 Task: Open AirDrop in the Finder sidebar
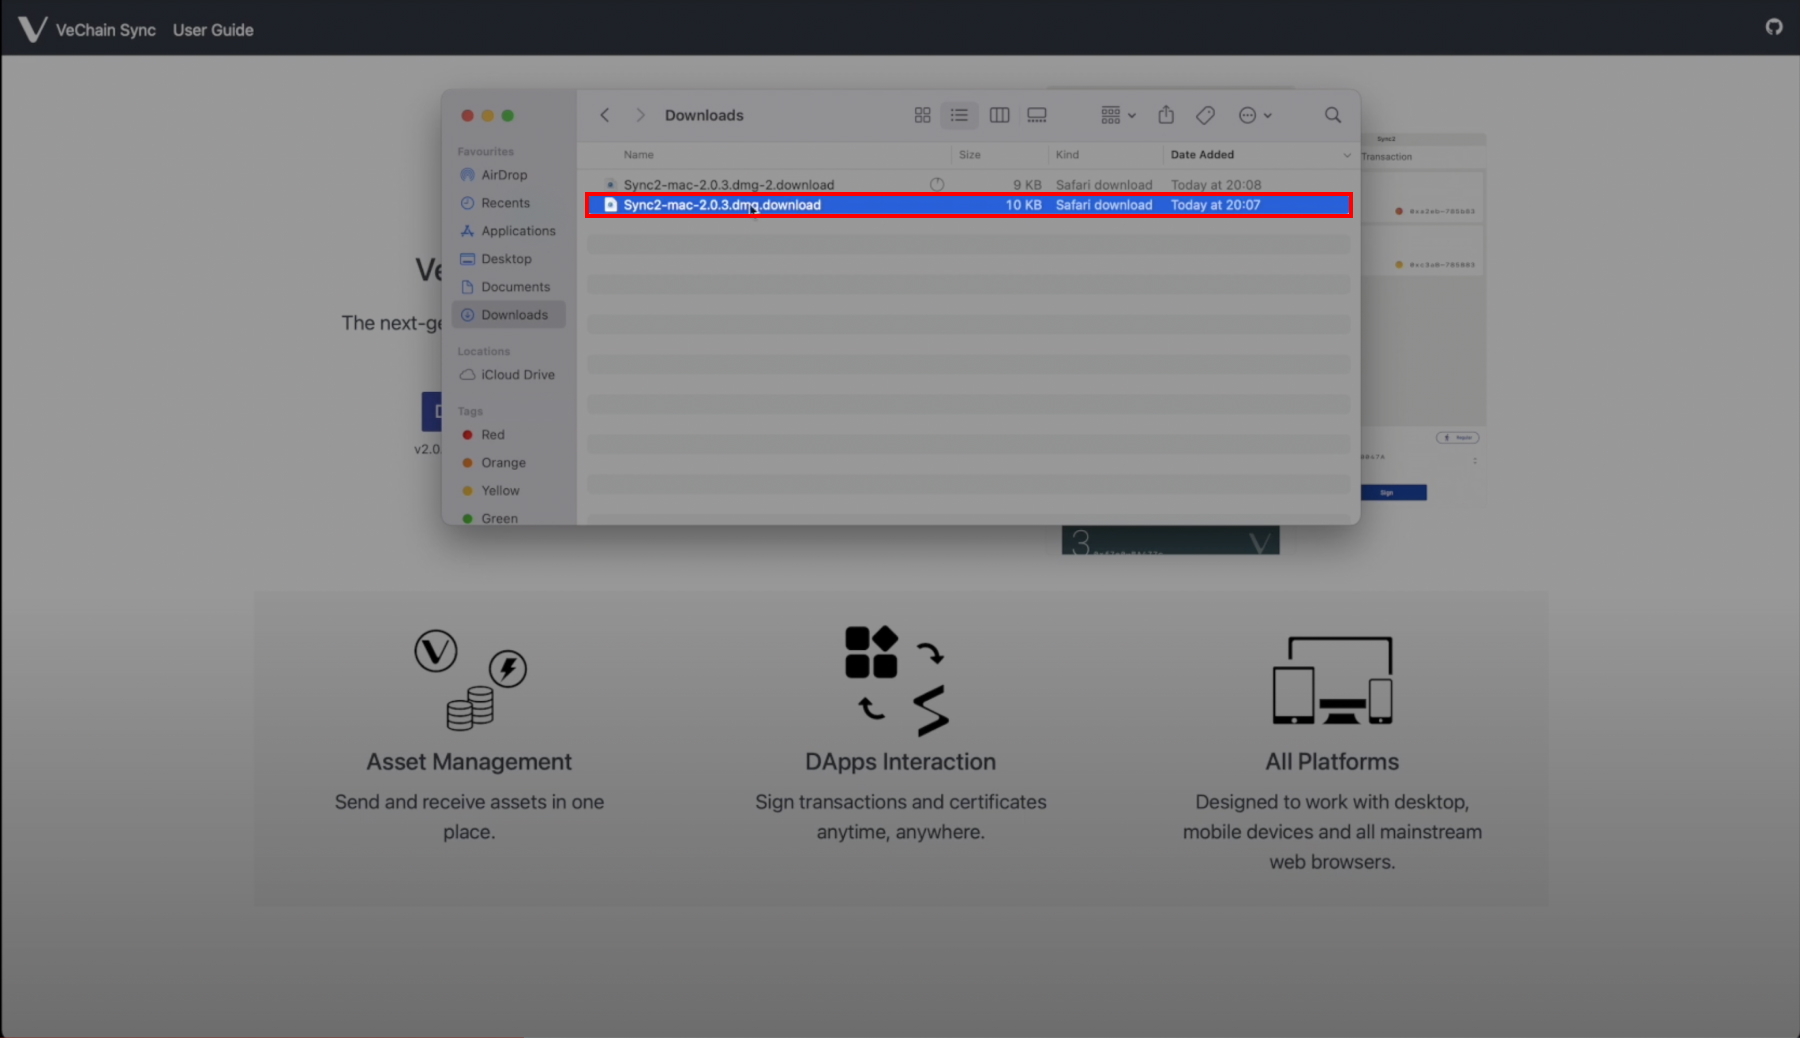(504, 175)
